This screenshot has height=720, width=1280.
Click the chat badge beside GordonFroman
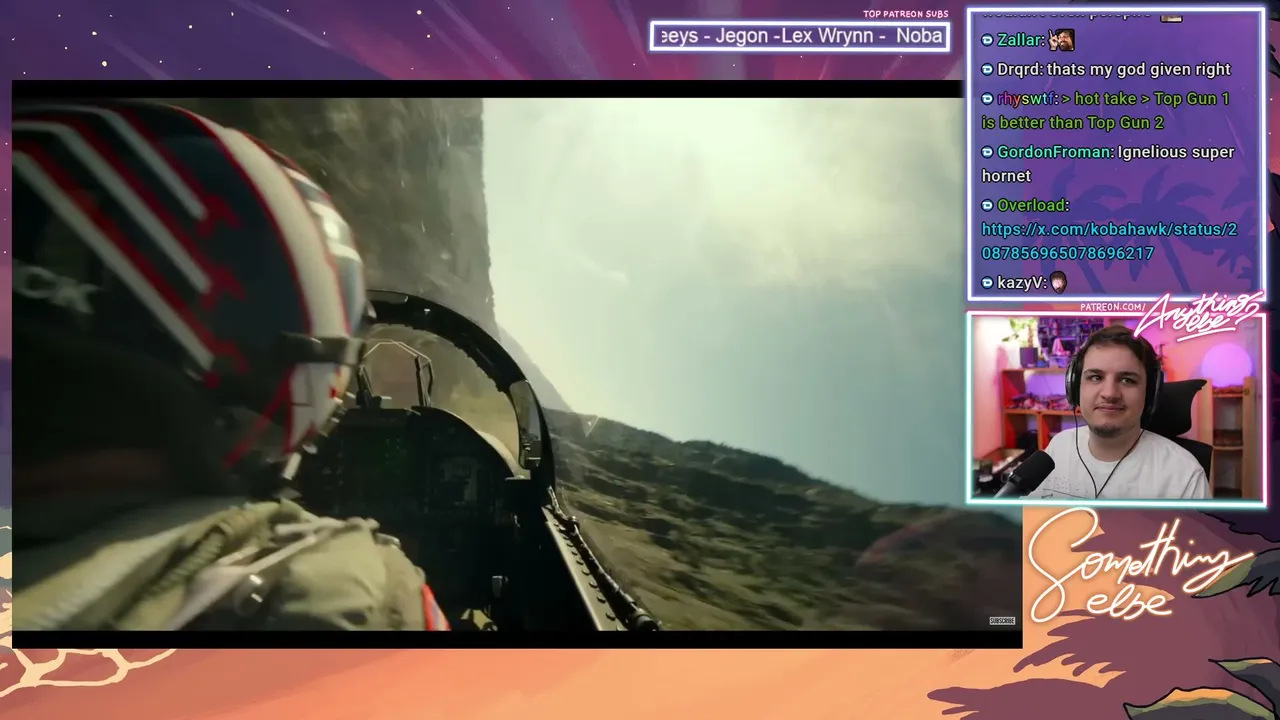click(x=987, y=152)
